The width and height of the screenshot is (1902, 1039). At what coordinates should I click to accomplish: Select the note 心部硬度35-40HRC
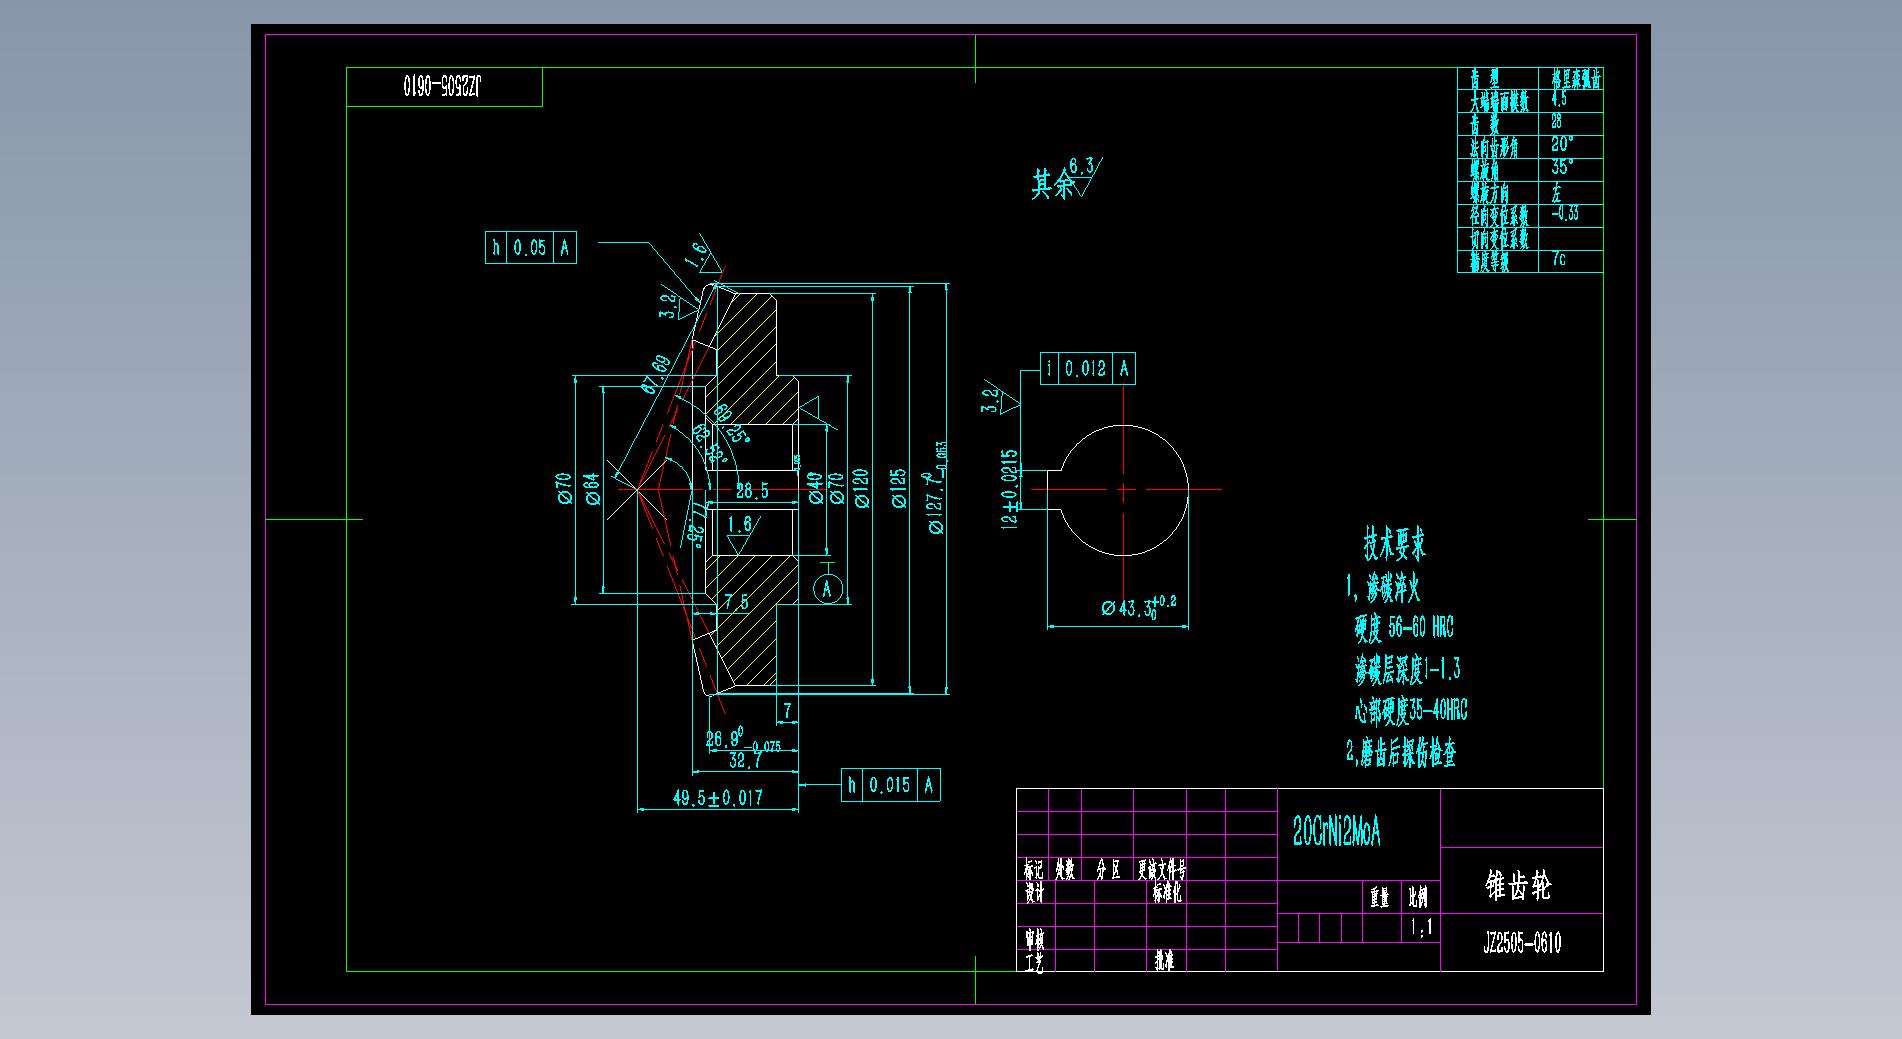[1411, 711]
